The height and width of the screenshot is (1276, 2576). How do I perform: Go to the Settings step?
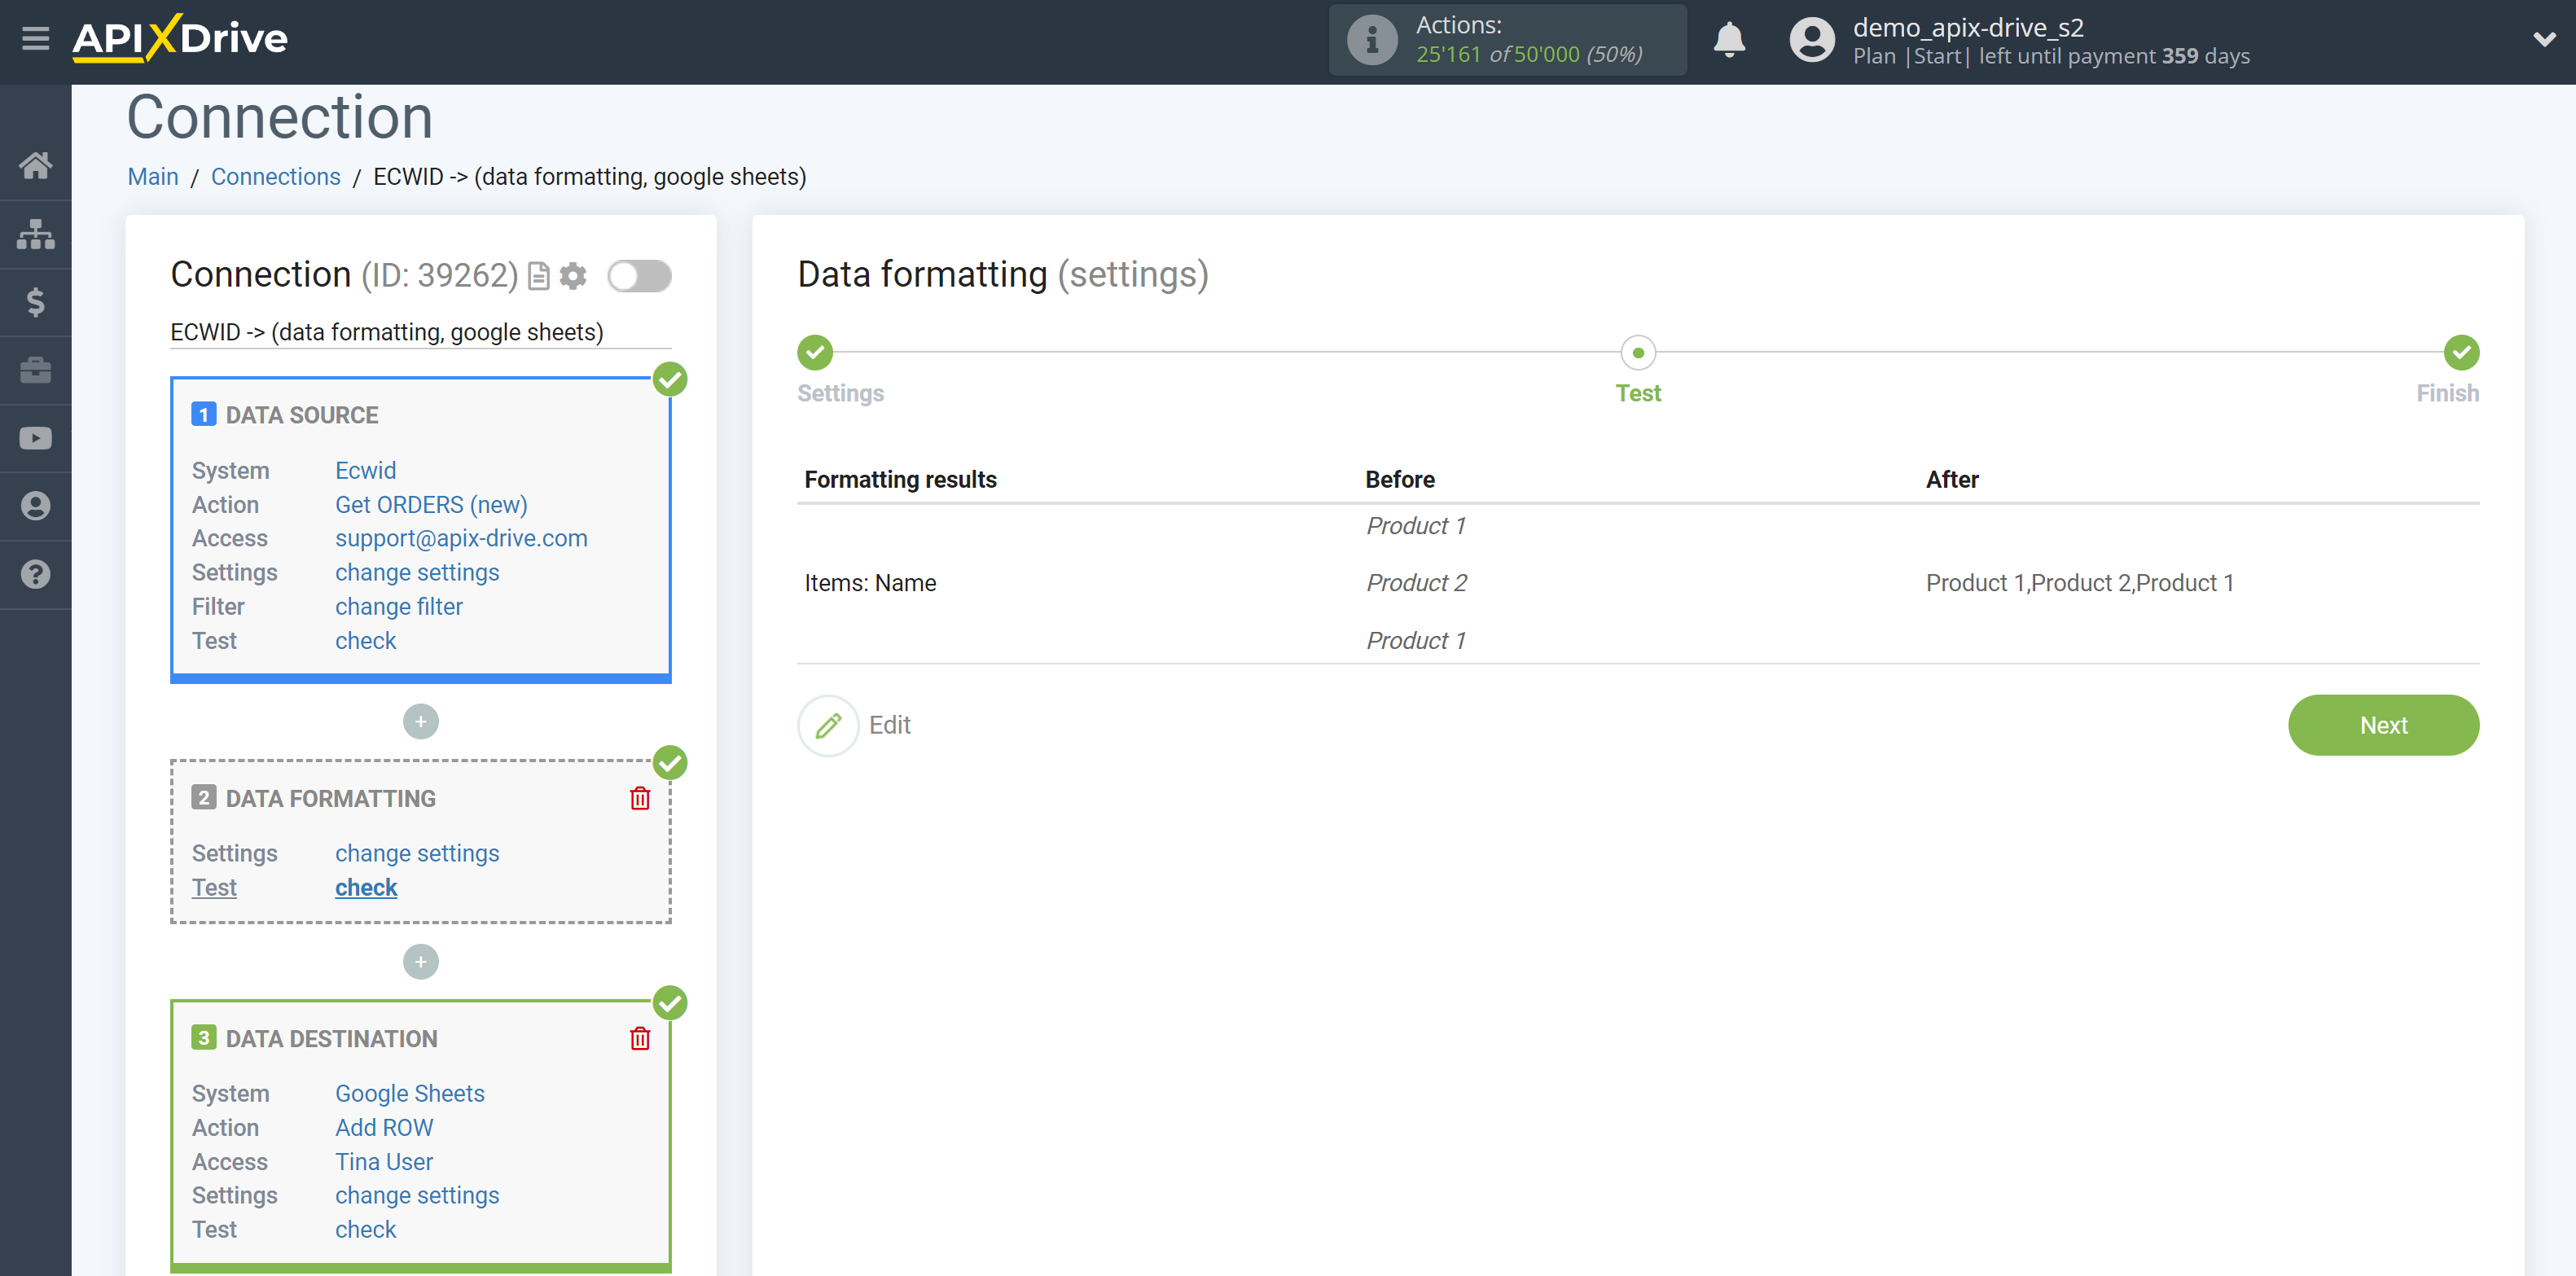pyautogui.click(x=815, y=352)
